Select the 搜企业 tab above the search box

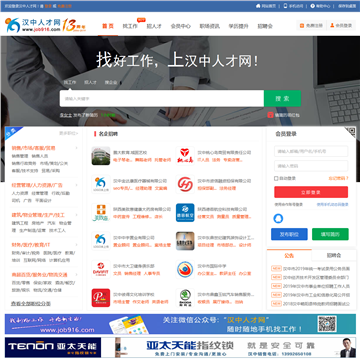pos(111,82)
